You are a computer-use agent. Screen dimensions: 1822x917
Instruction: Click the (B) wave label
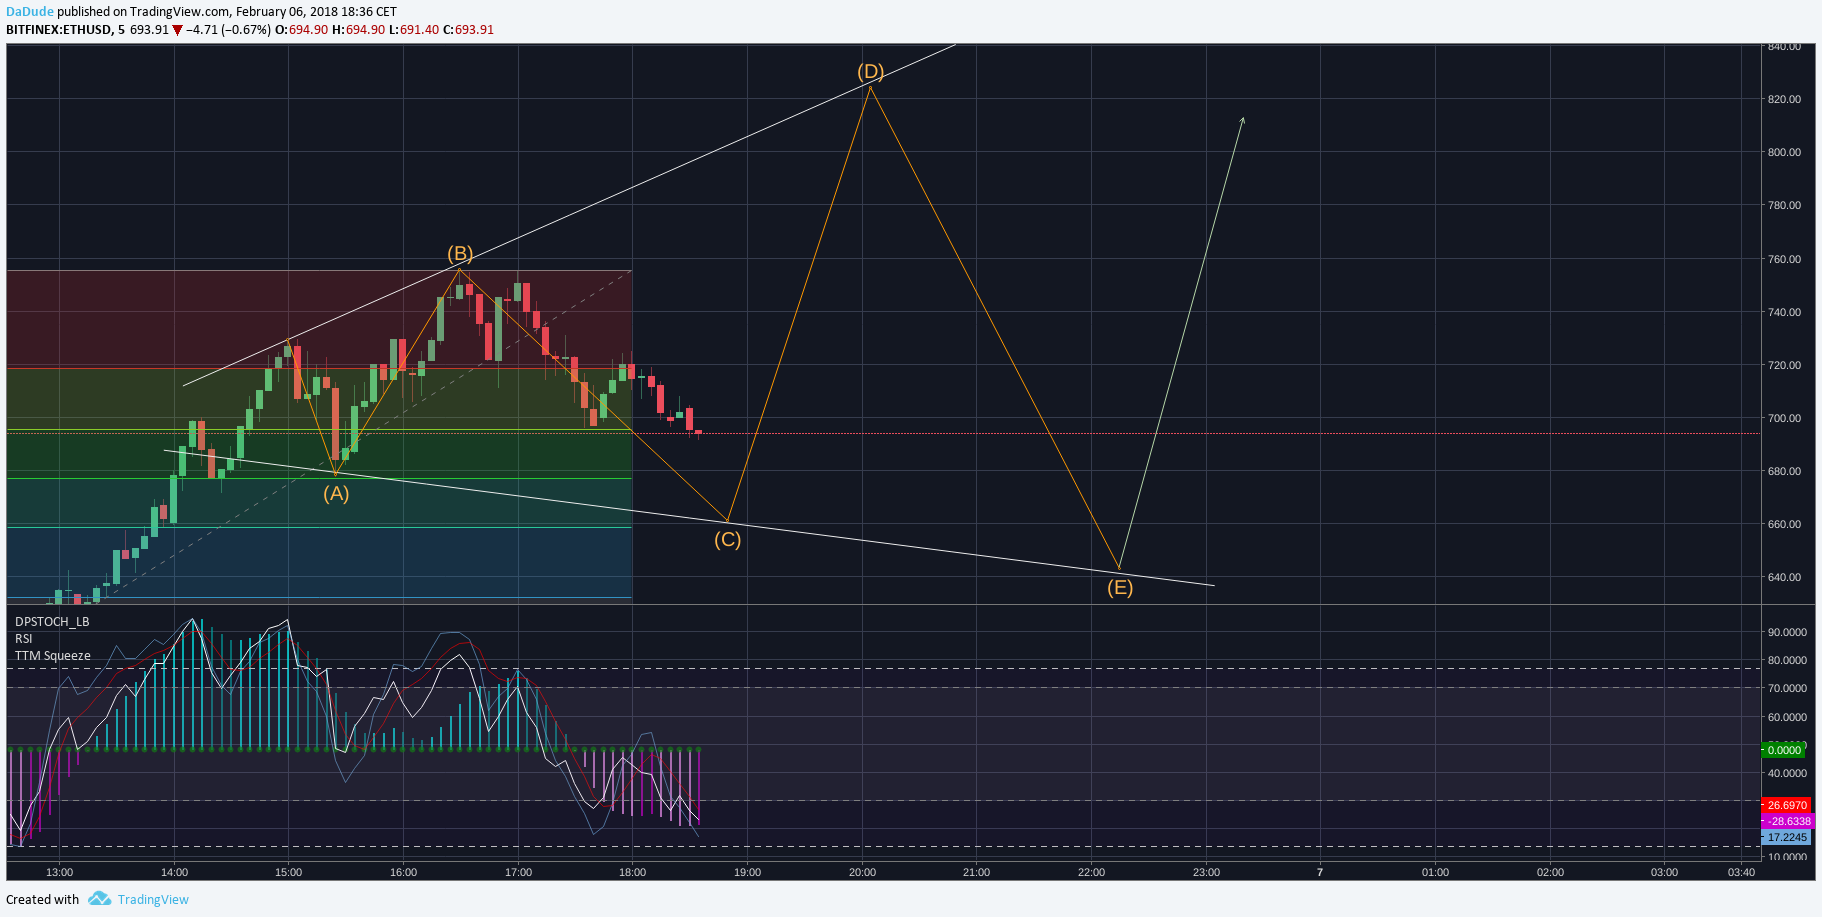click(460, 253)
